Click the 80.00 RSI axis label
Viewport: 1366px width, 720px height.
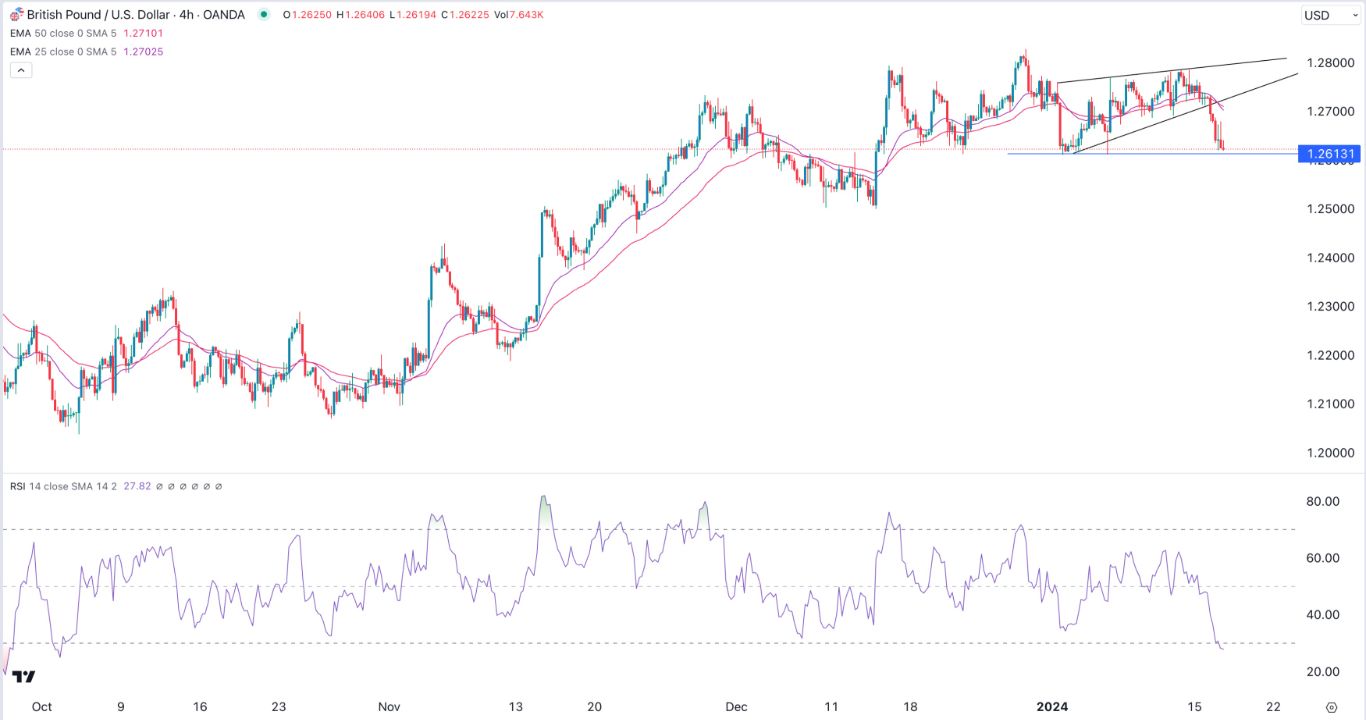pos(1322,502)
